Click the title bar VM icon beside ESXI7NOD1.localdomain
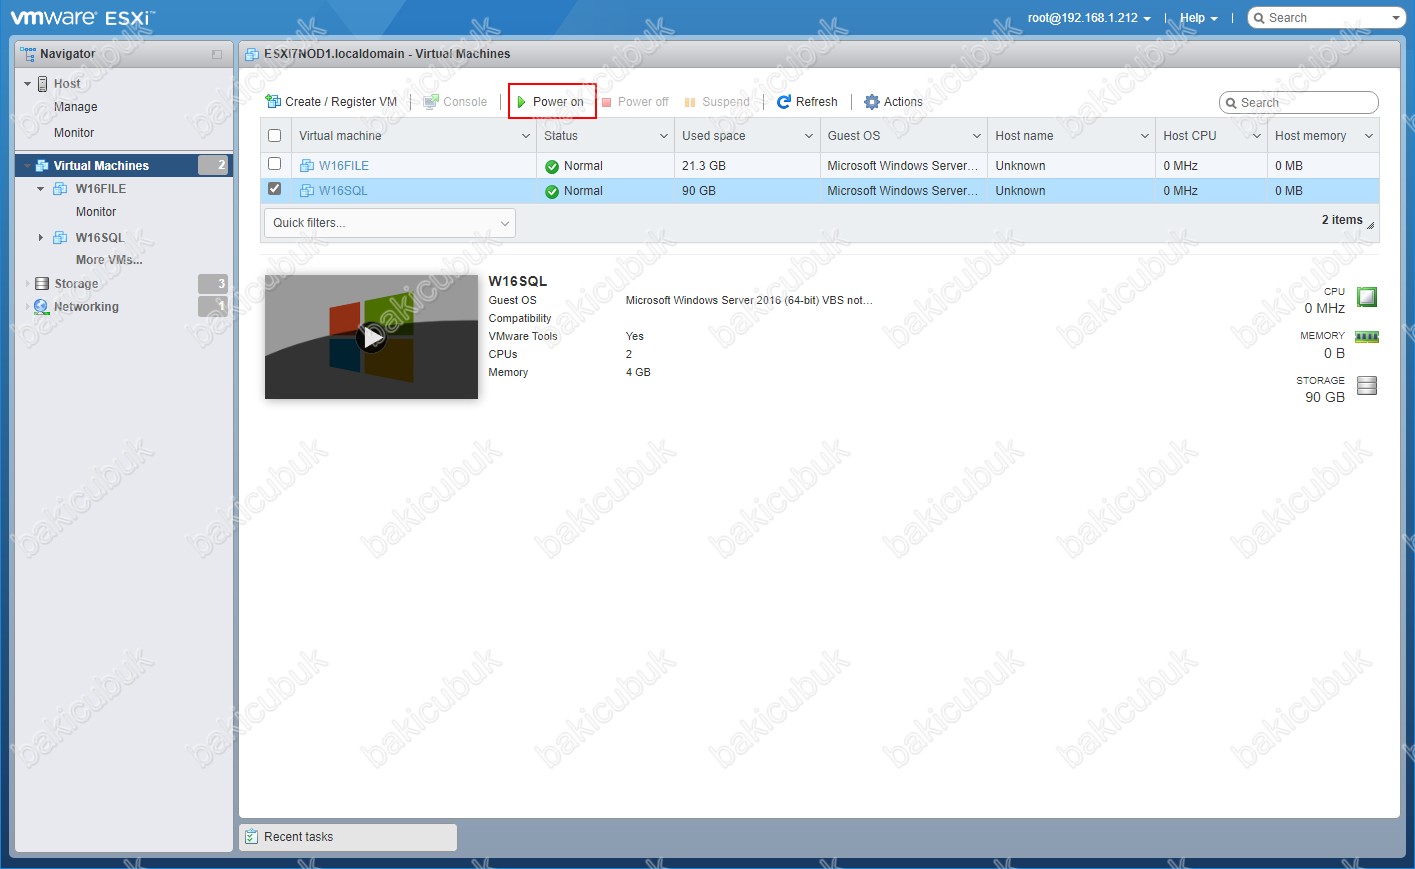Image resolution: width=1415 pixels, height=869 pixels. point(253,54)
